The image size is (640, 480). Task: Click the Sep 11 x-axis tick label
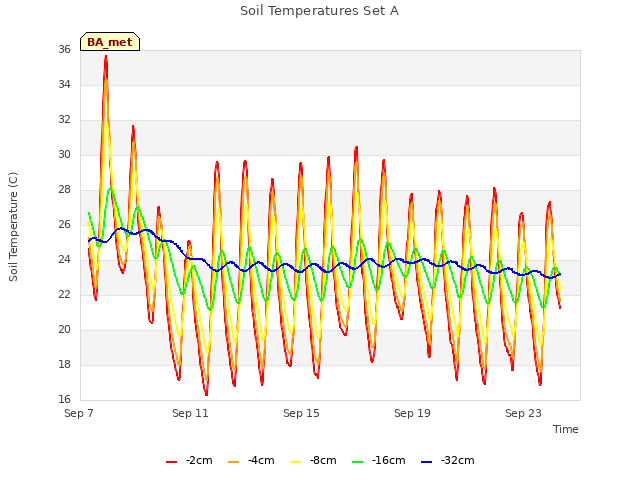(x=190, y=413)
